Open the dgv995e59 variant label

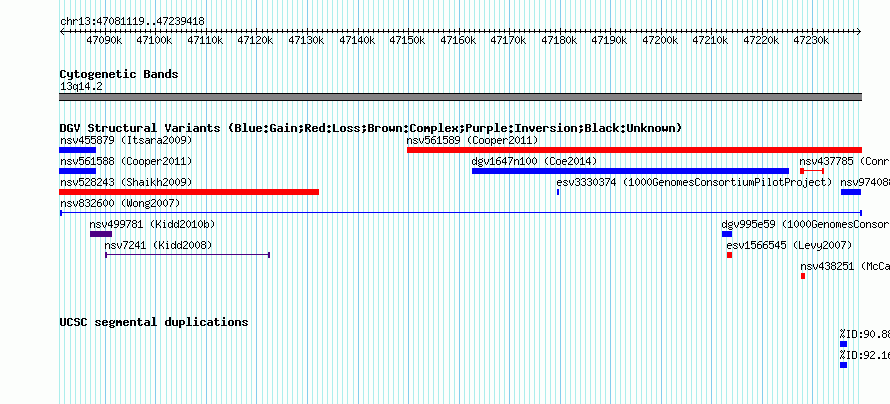click(805, 225)
